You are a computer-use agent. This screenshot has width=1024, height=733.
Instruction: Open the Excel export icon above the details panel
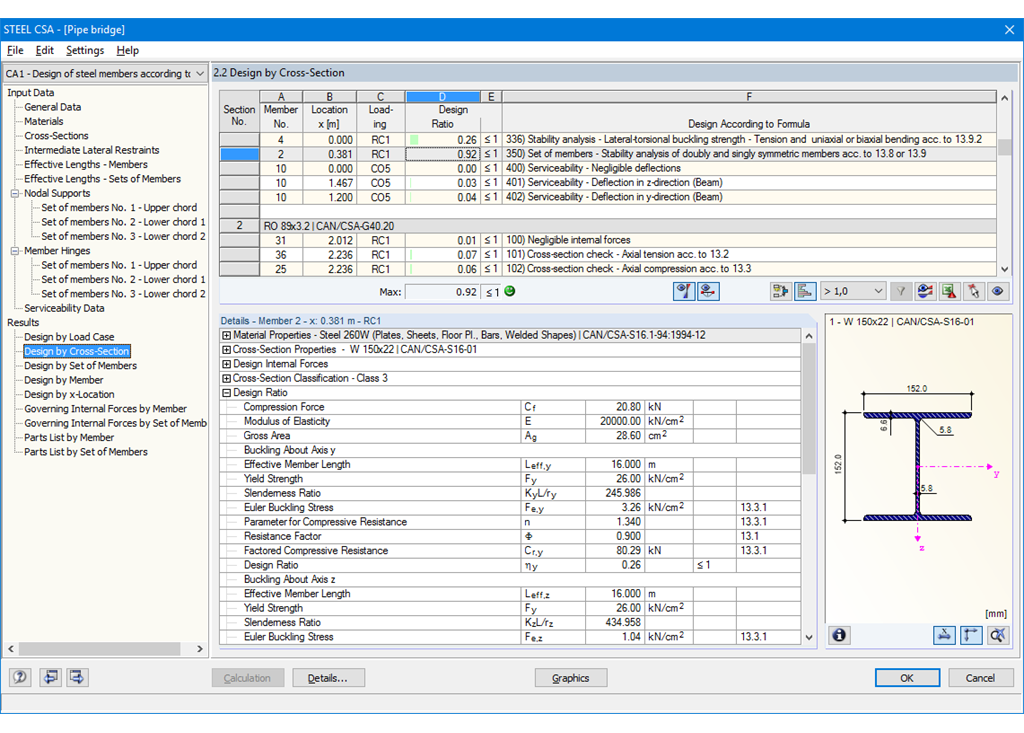coord(946,290)
